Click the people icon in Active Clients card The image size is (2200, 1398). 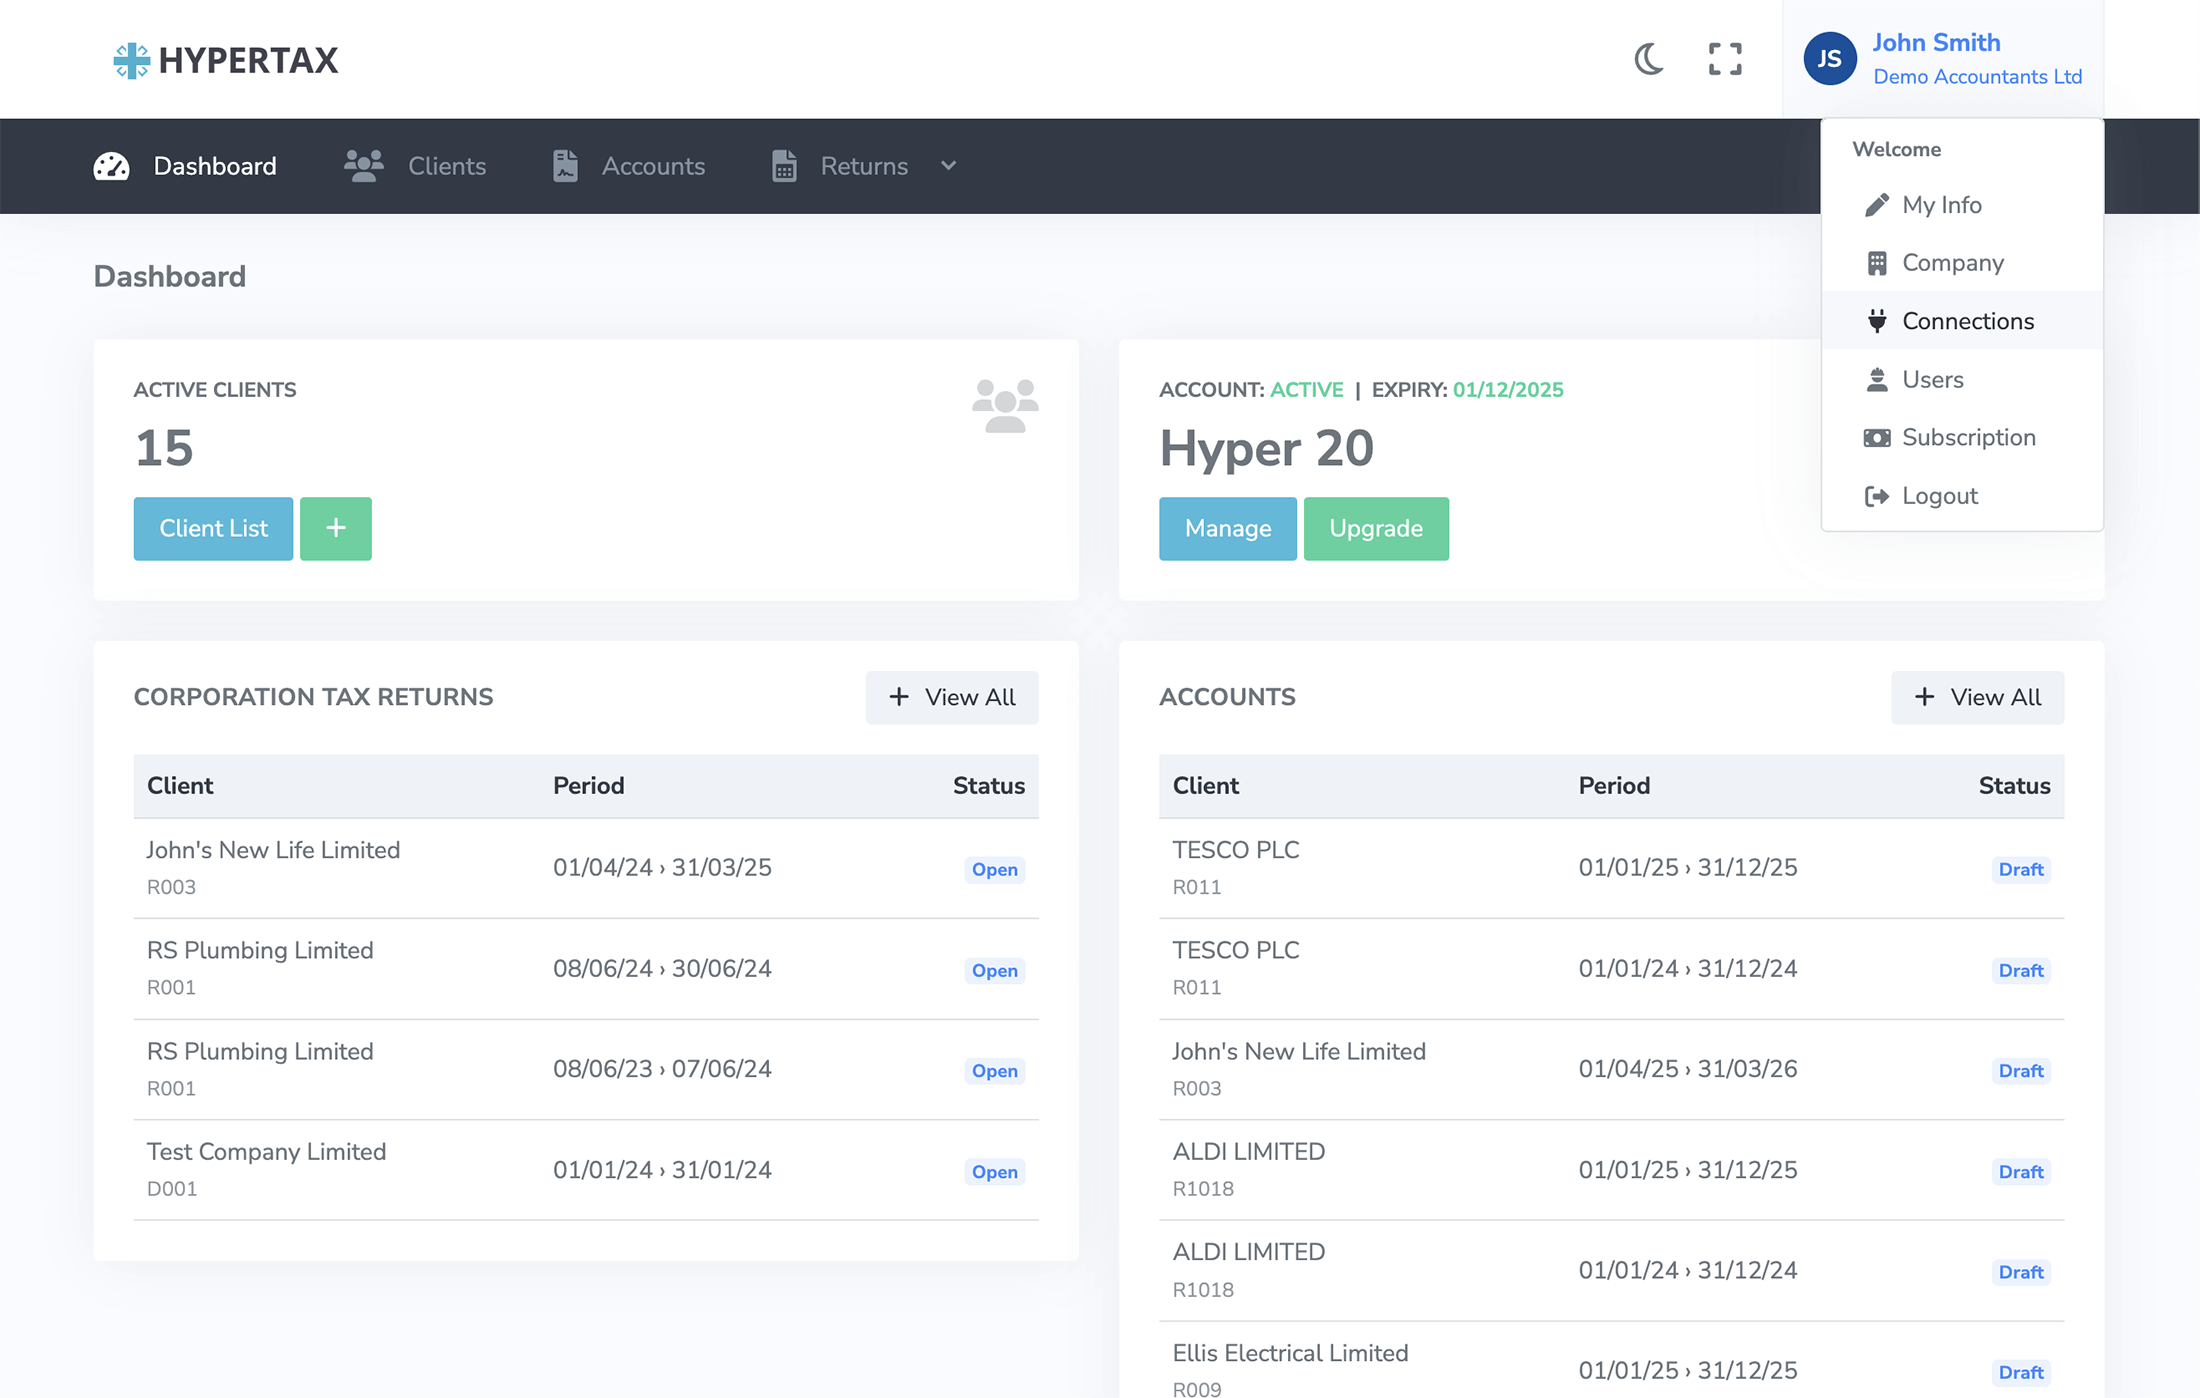(x=1005, y=406)
